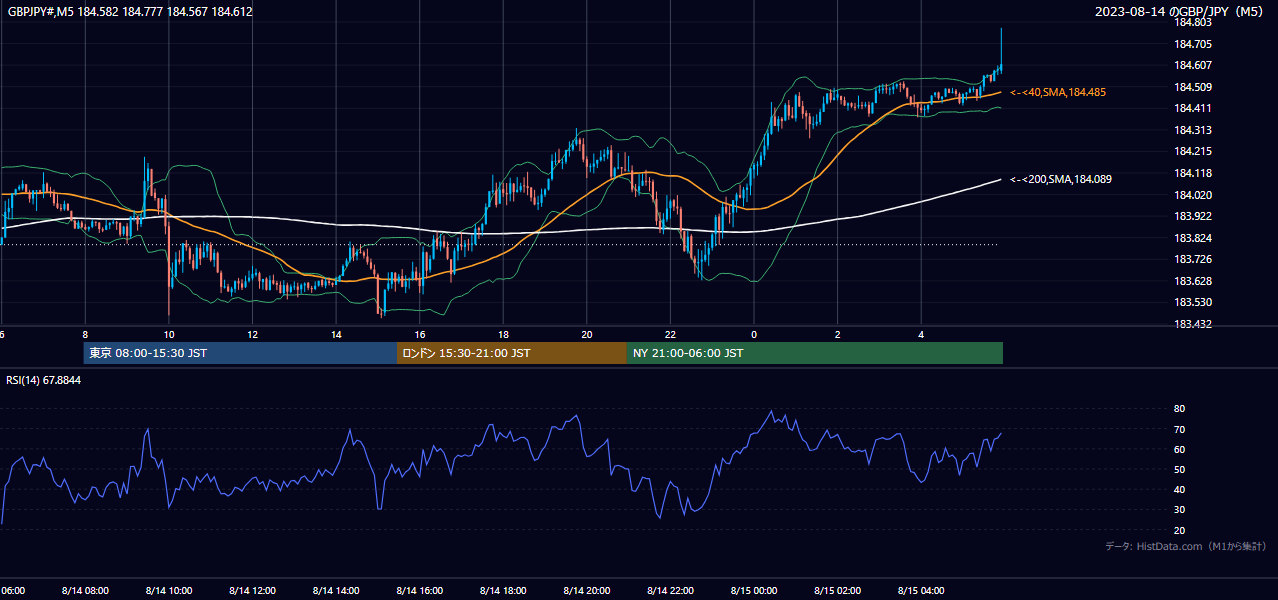This screenshot has width=1278, height=600.
Task: Click RSI axis level 70
Action: point(1179,429)
